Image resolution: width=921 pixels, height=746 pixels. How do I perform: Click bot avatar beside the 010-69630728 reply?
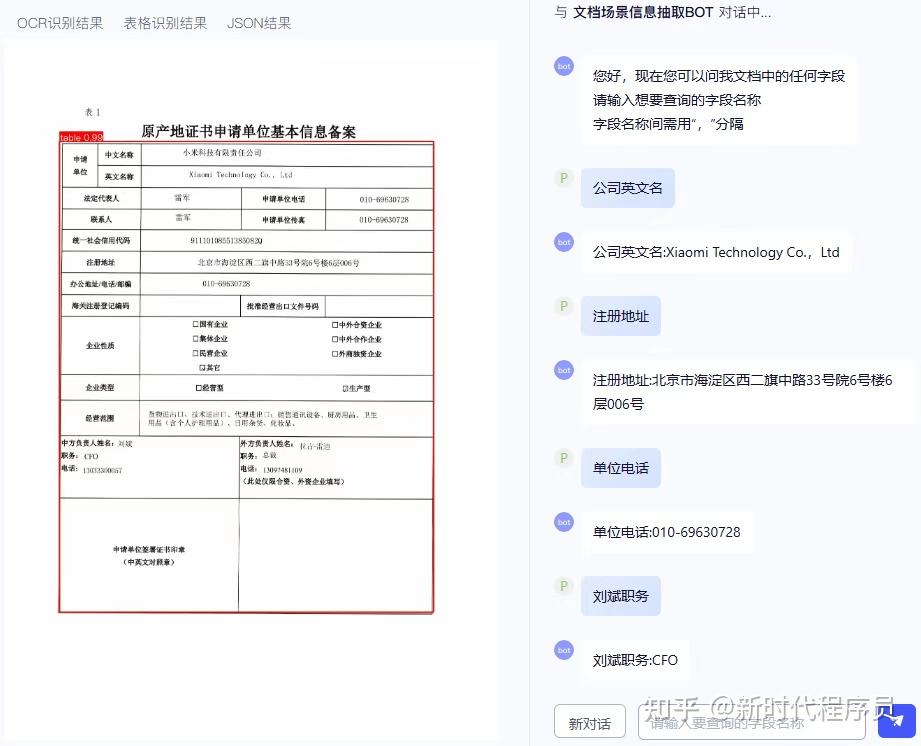click(x=564, y=522)
